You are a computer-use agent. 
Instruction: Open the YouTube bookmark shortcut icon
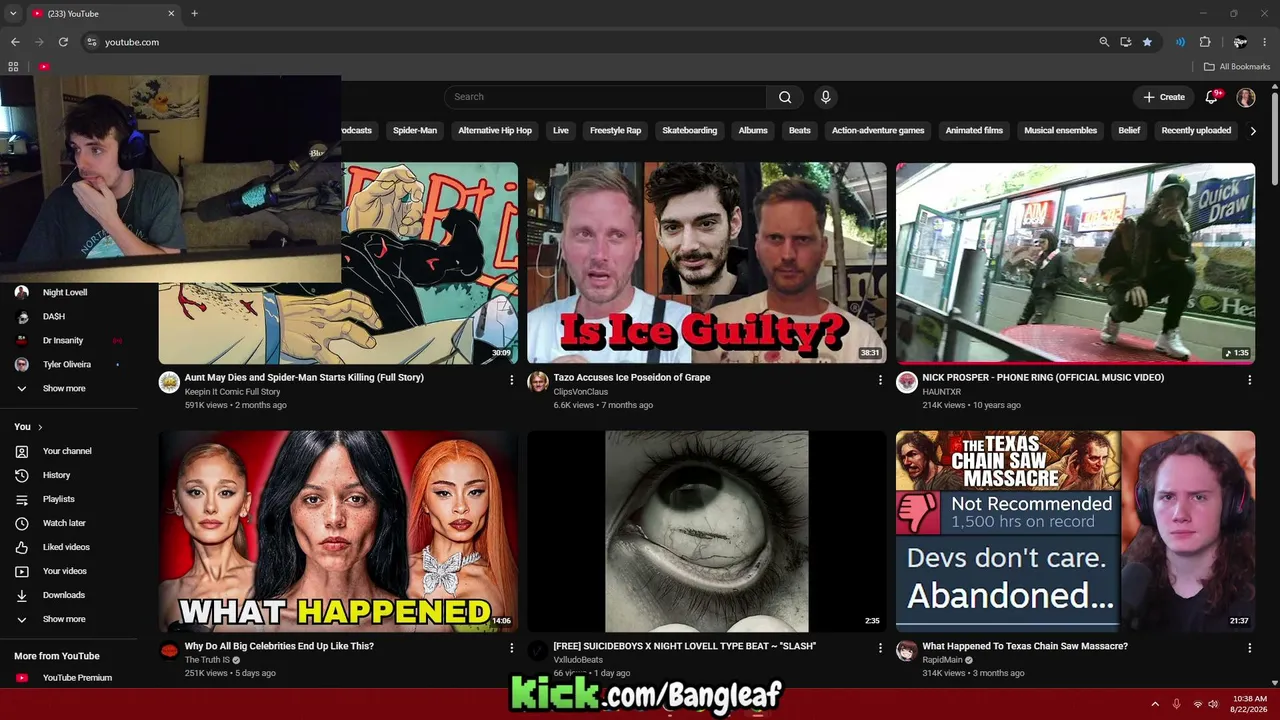pyautogui.click(x=44, y=67)
